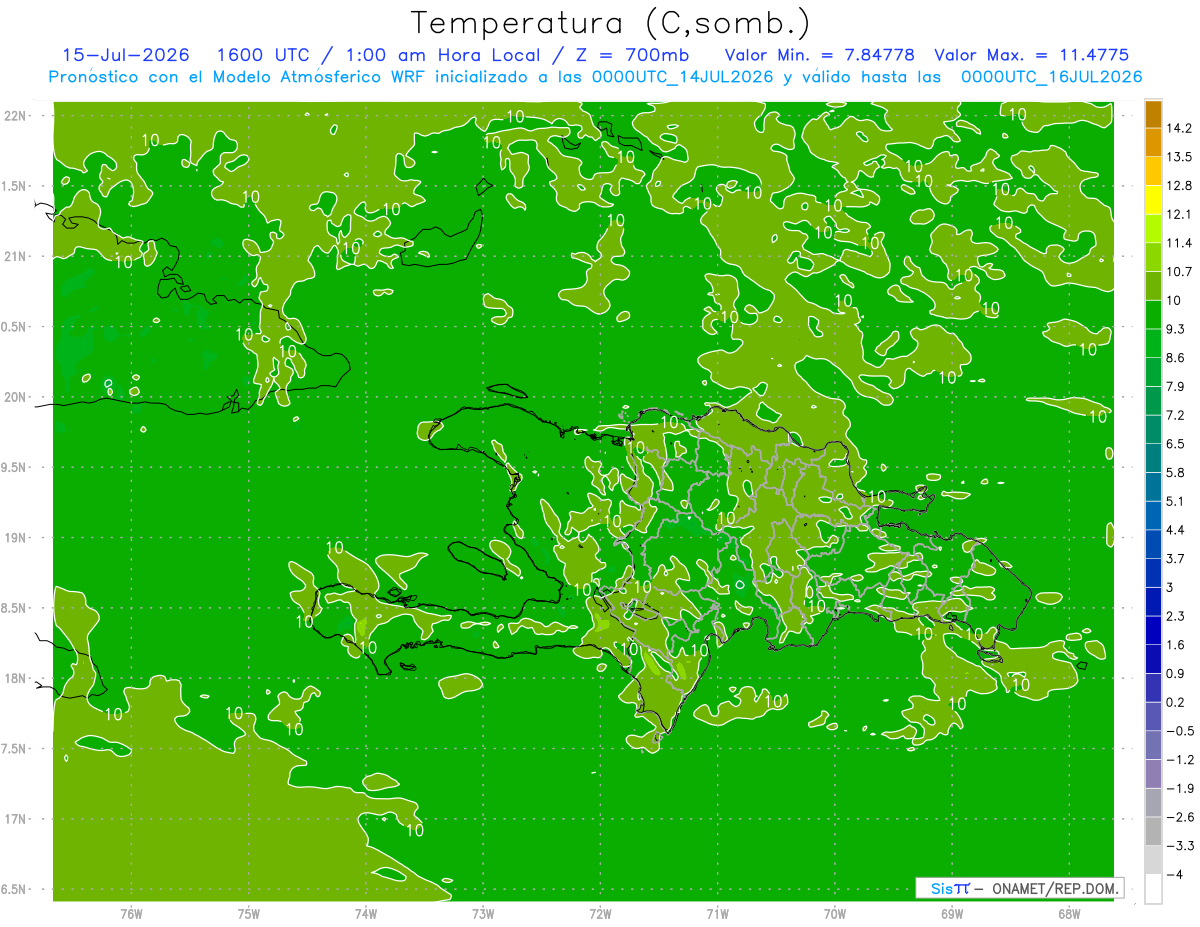Click the "9.3" colorbar value
The width and height of the screenshot is (1200, 927).
tap(1175, 328)
